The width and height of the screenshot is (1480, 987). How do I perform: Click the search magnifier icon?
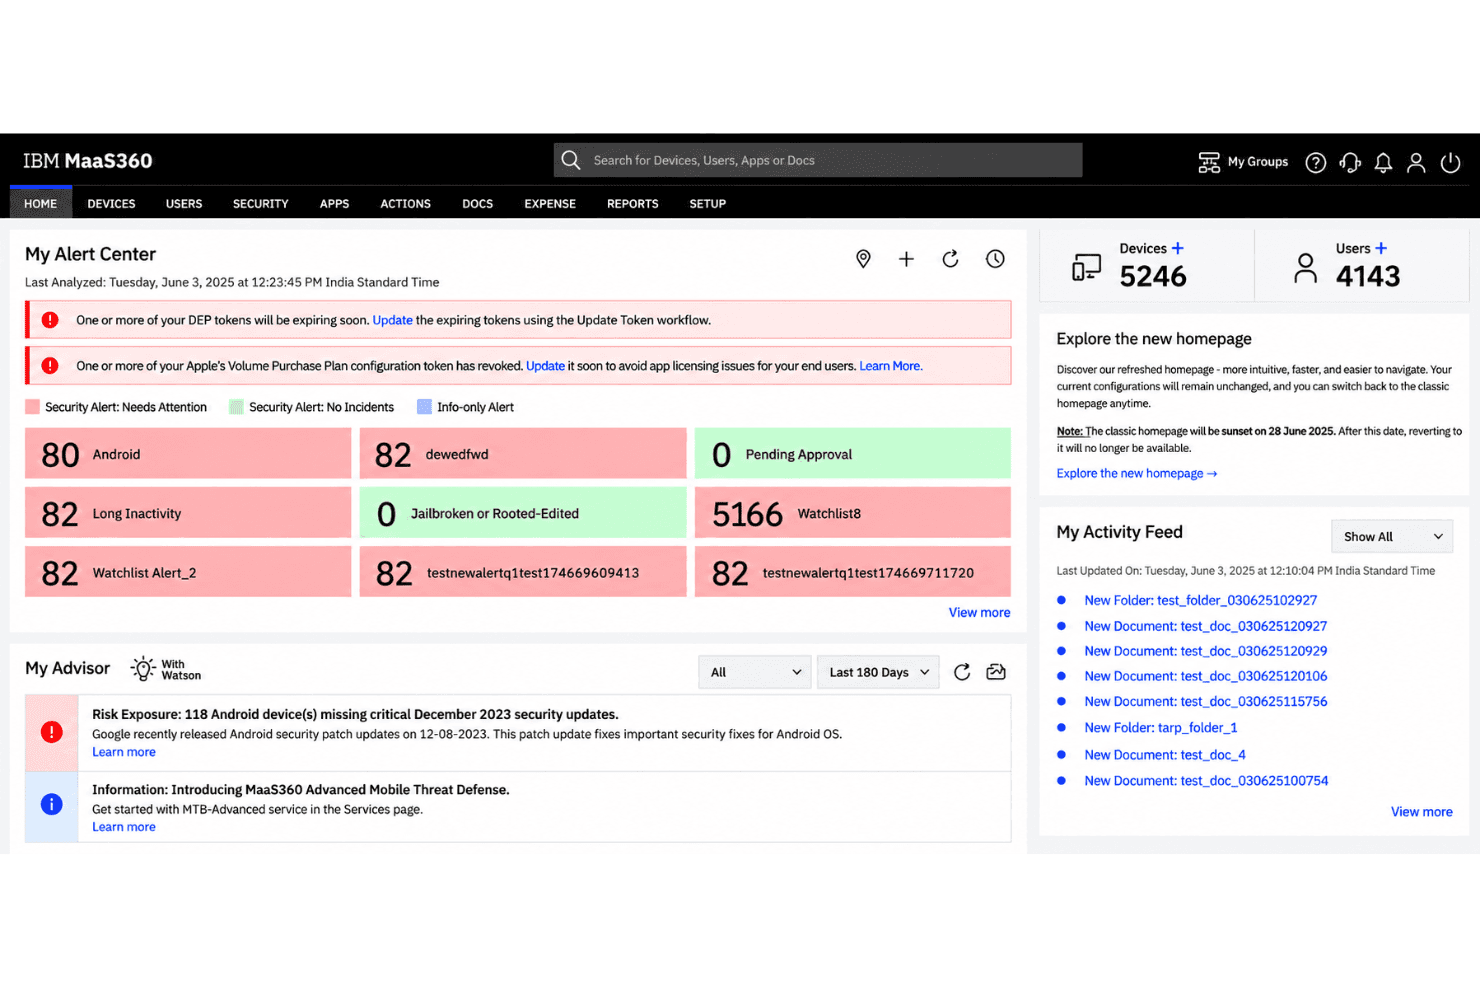[571, 160]
